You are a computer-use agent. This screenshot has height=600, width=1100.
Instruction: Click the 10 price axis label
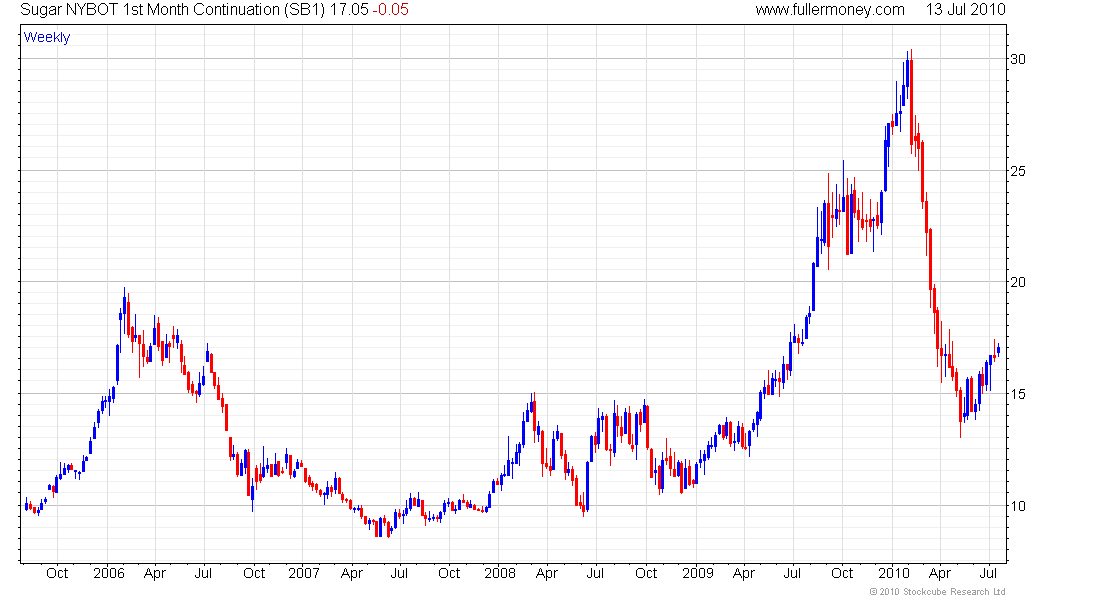(1017, 506)
